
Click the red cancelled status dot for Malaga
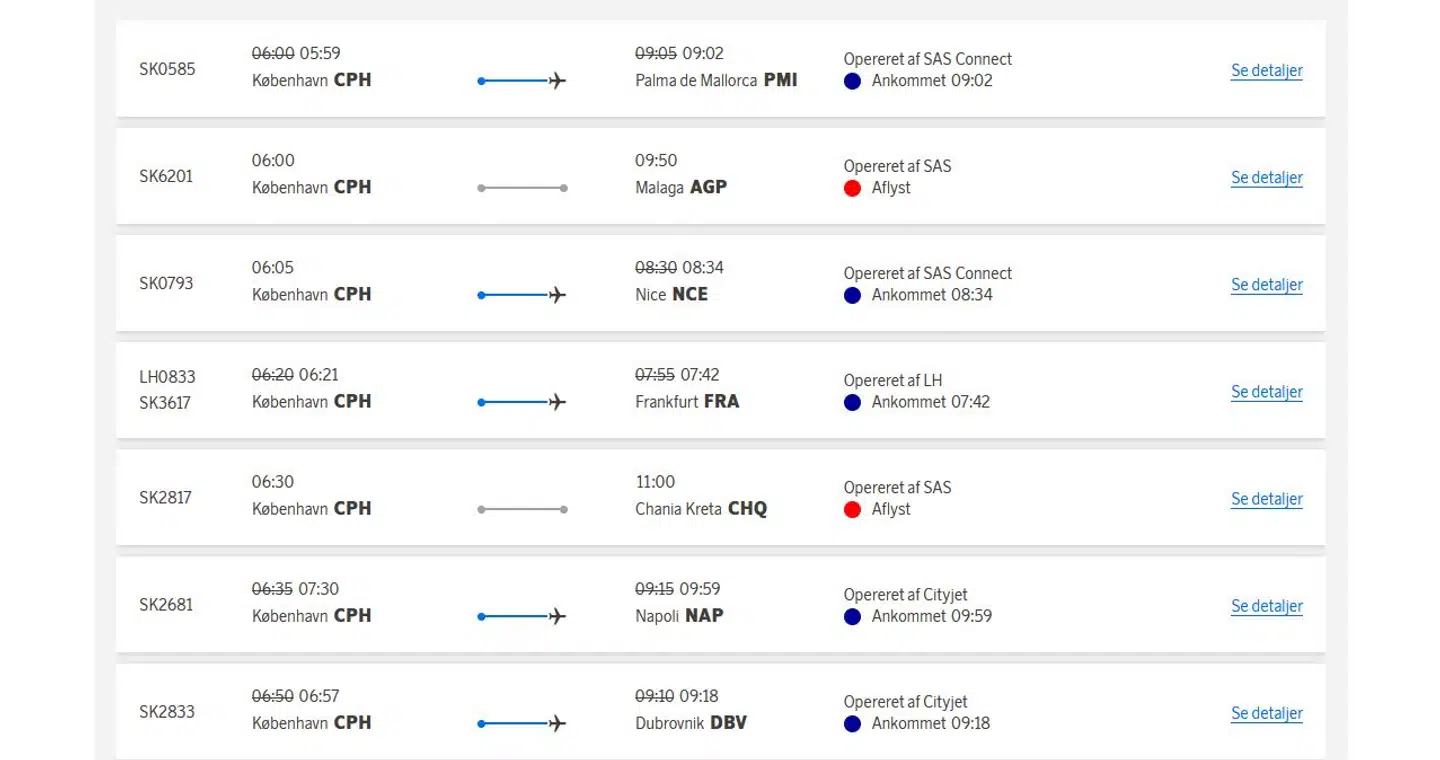coord(853,188)
